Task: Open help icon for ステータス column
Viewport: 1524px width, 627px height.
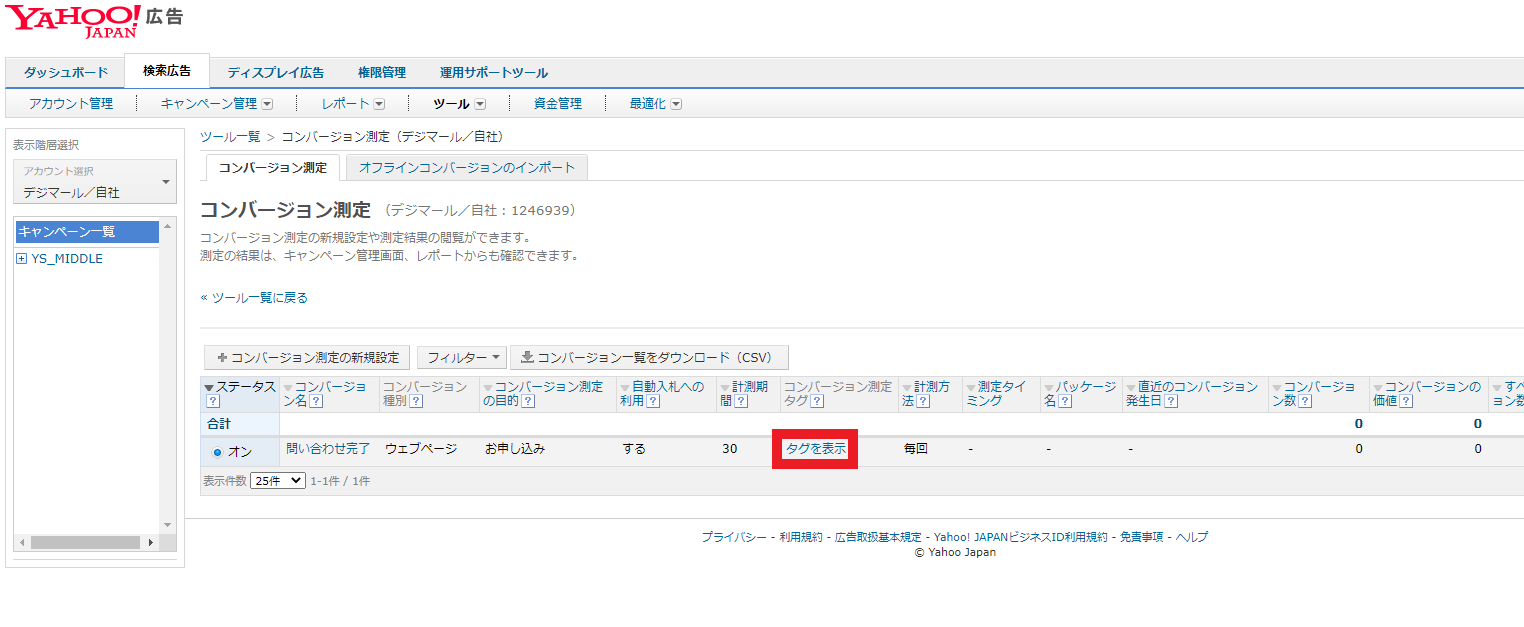Action: coord(212,401)
